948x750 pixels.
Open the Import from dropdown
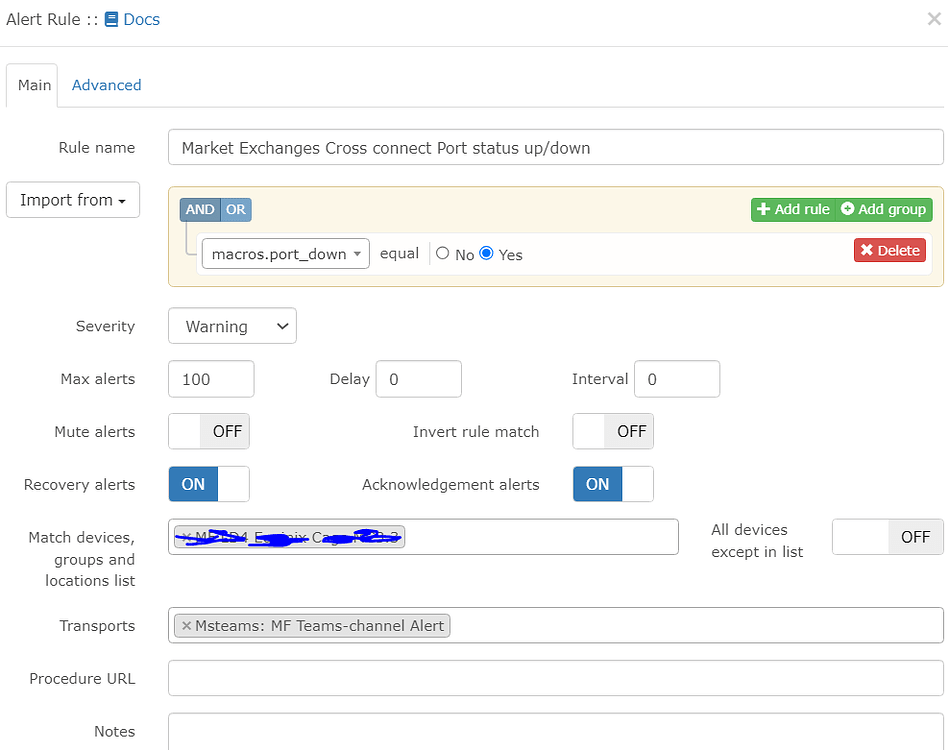(73, 200)
